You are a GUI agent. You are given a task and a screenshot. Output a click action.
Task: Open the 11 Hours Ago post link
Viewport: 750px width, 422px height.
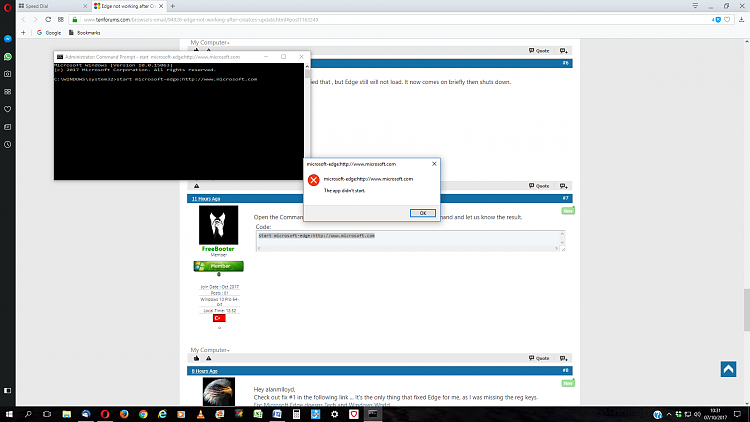pyautogui.click(x=206, y=199)
